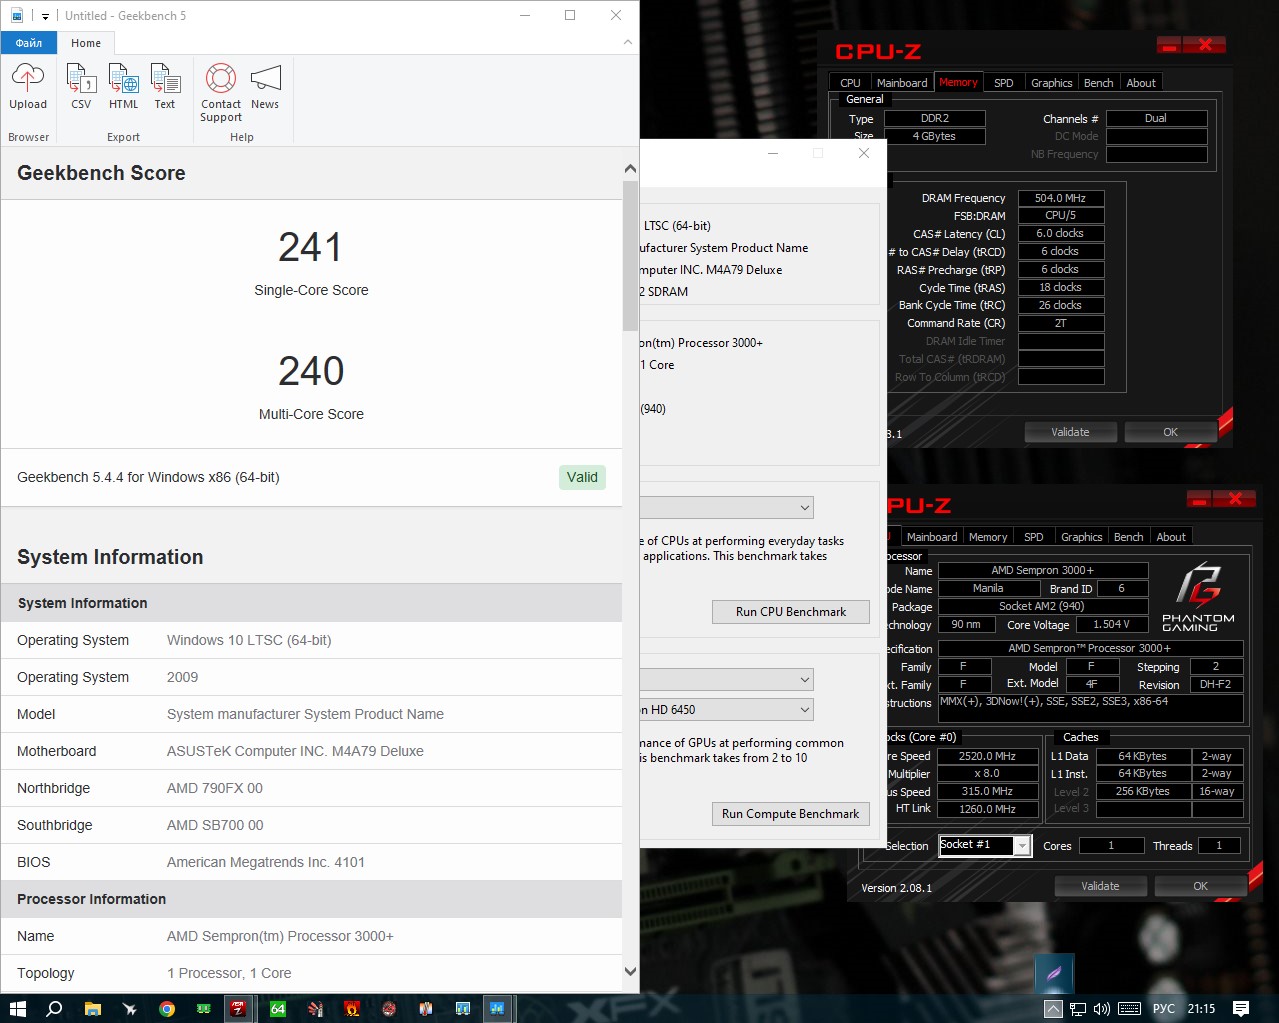Image resolution: width=1279 pixels, height=1023 pixels.
Task: Click the Phantom Gaming logo in CPU-Z
Action: point(1198,595)
